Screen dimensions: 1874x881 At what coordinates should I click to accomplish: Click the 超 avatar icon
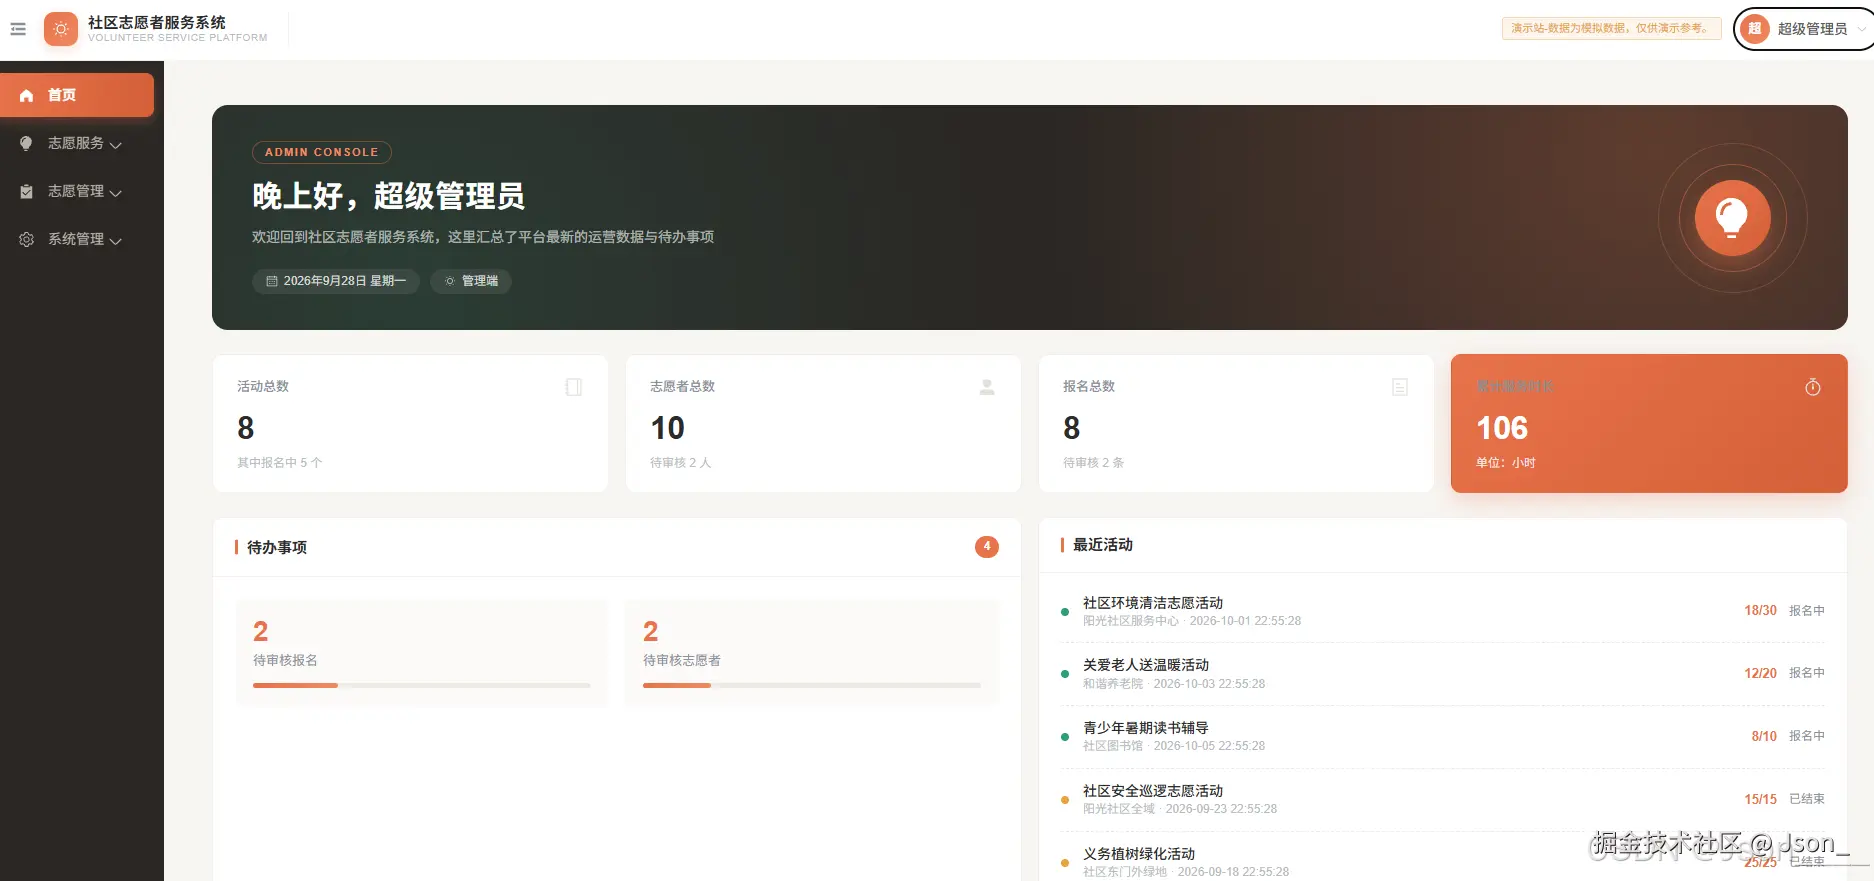click(x=1755, y=29)
